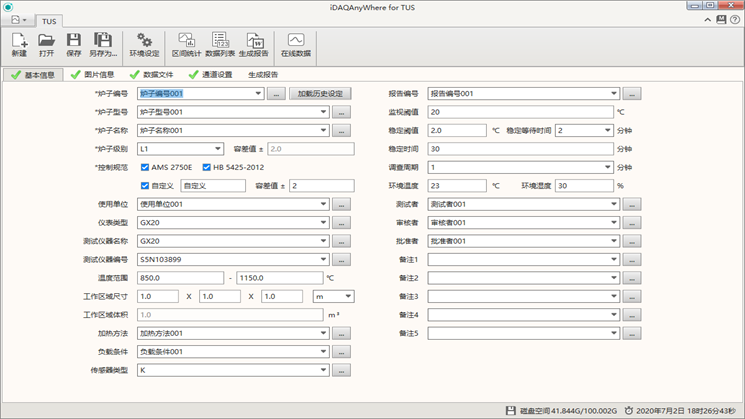
Task: Click the browse button beside 报告编号
Action: (x=633, y=93)
